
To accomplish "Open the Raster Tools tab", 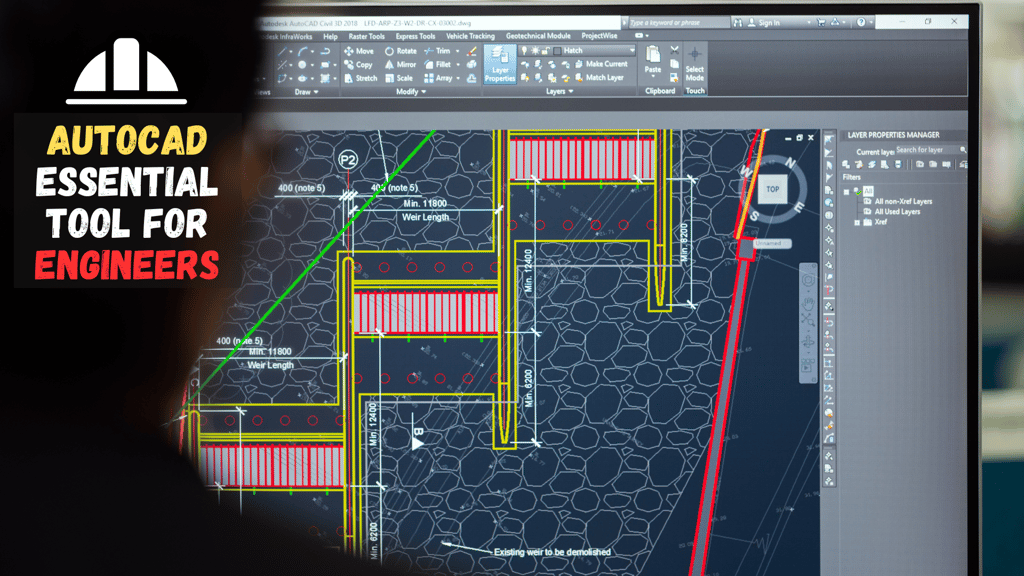I will click(366, 37).
